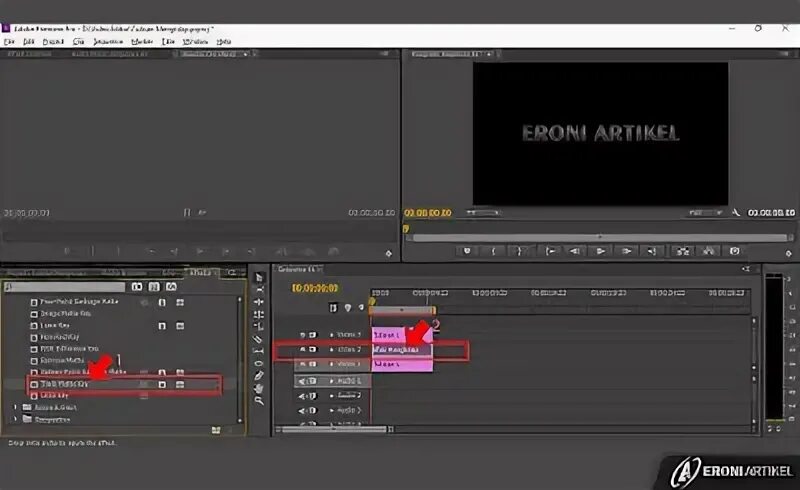800x490 pixels.
Task: Expand the bottom folder in Effects panel
Action: [15, 419]
